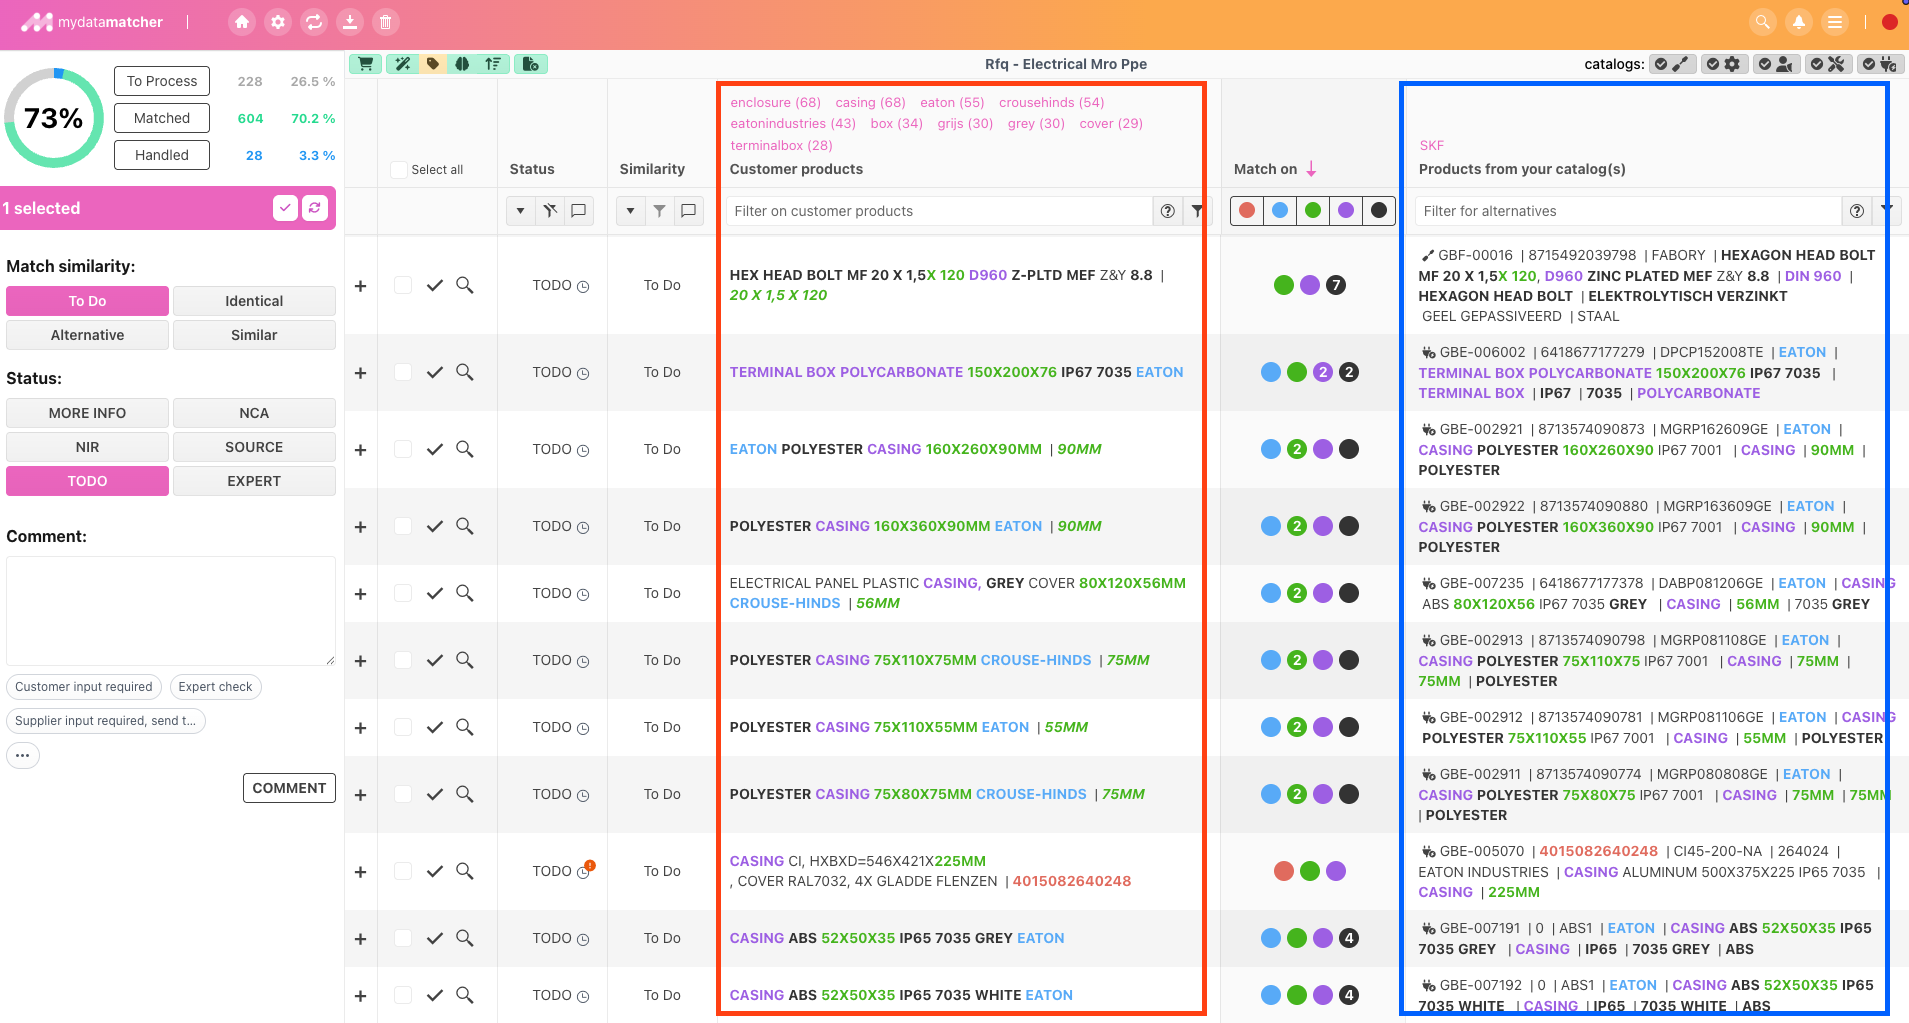This screenshot has height=1023, width=1909.
Task: Submit with the COMMENT button
Action: (289, 788)
